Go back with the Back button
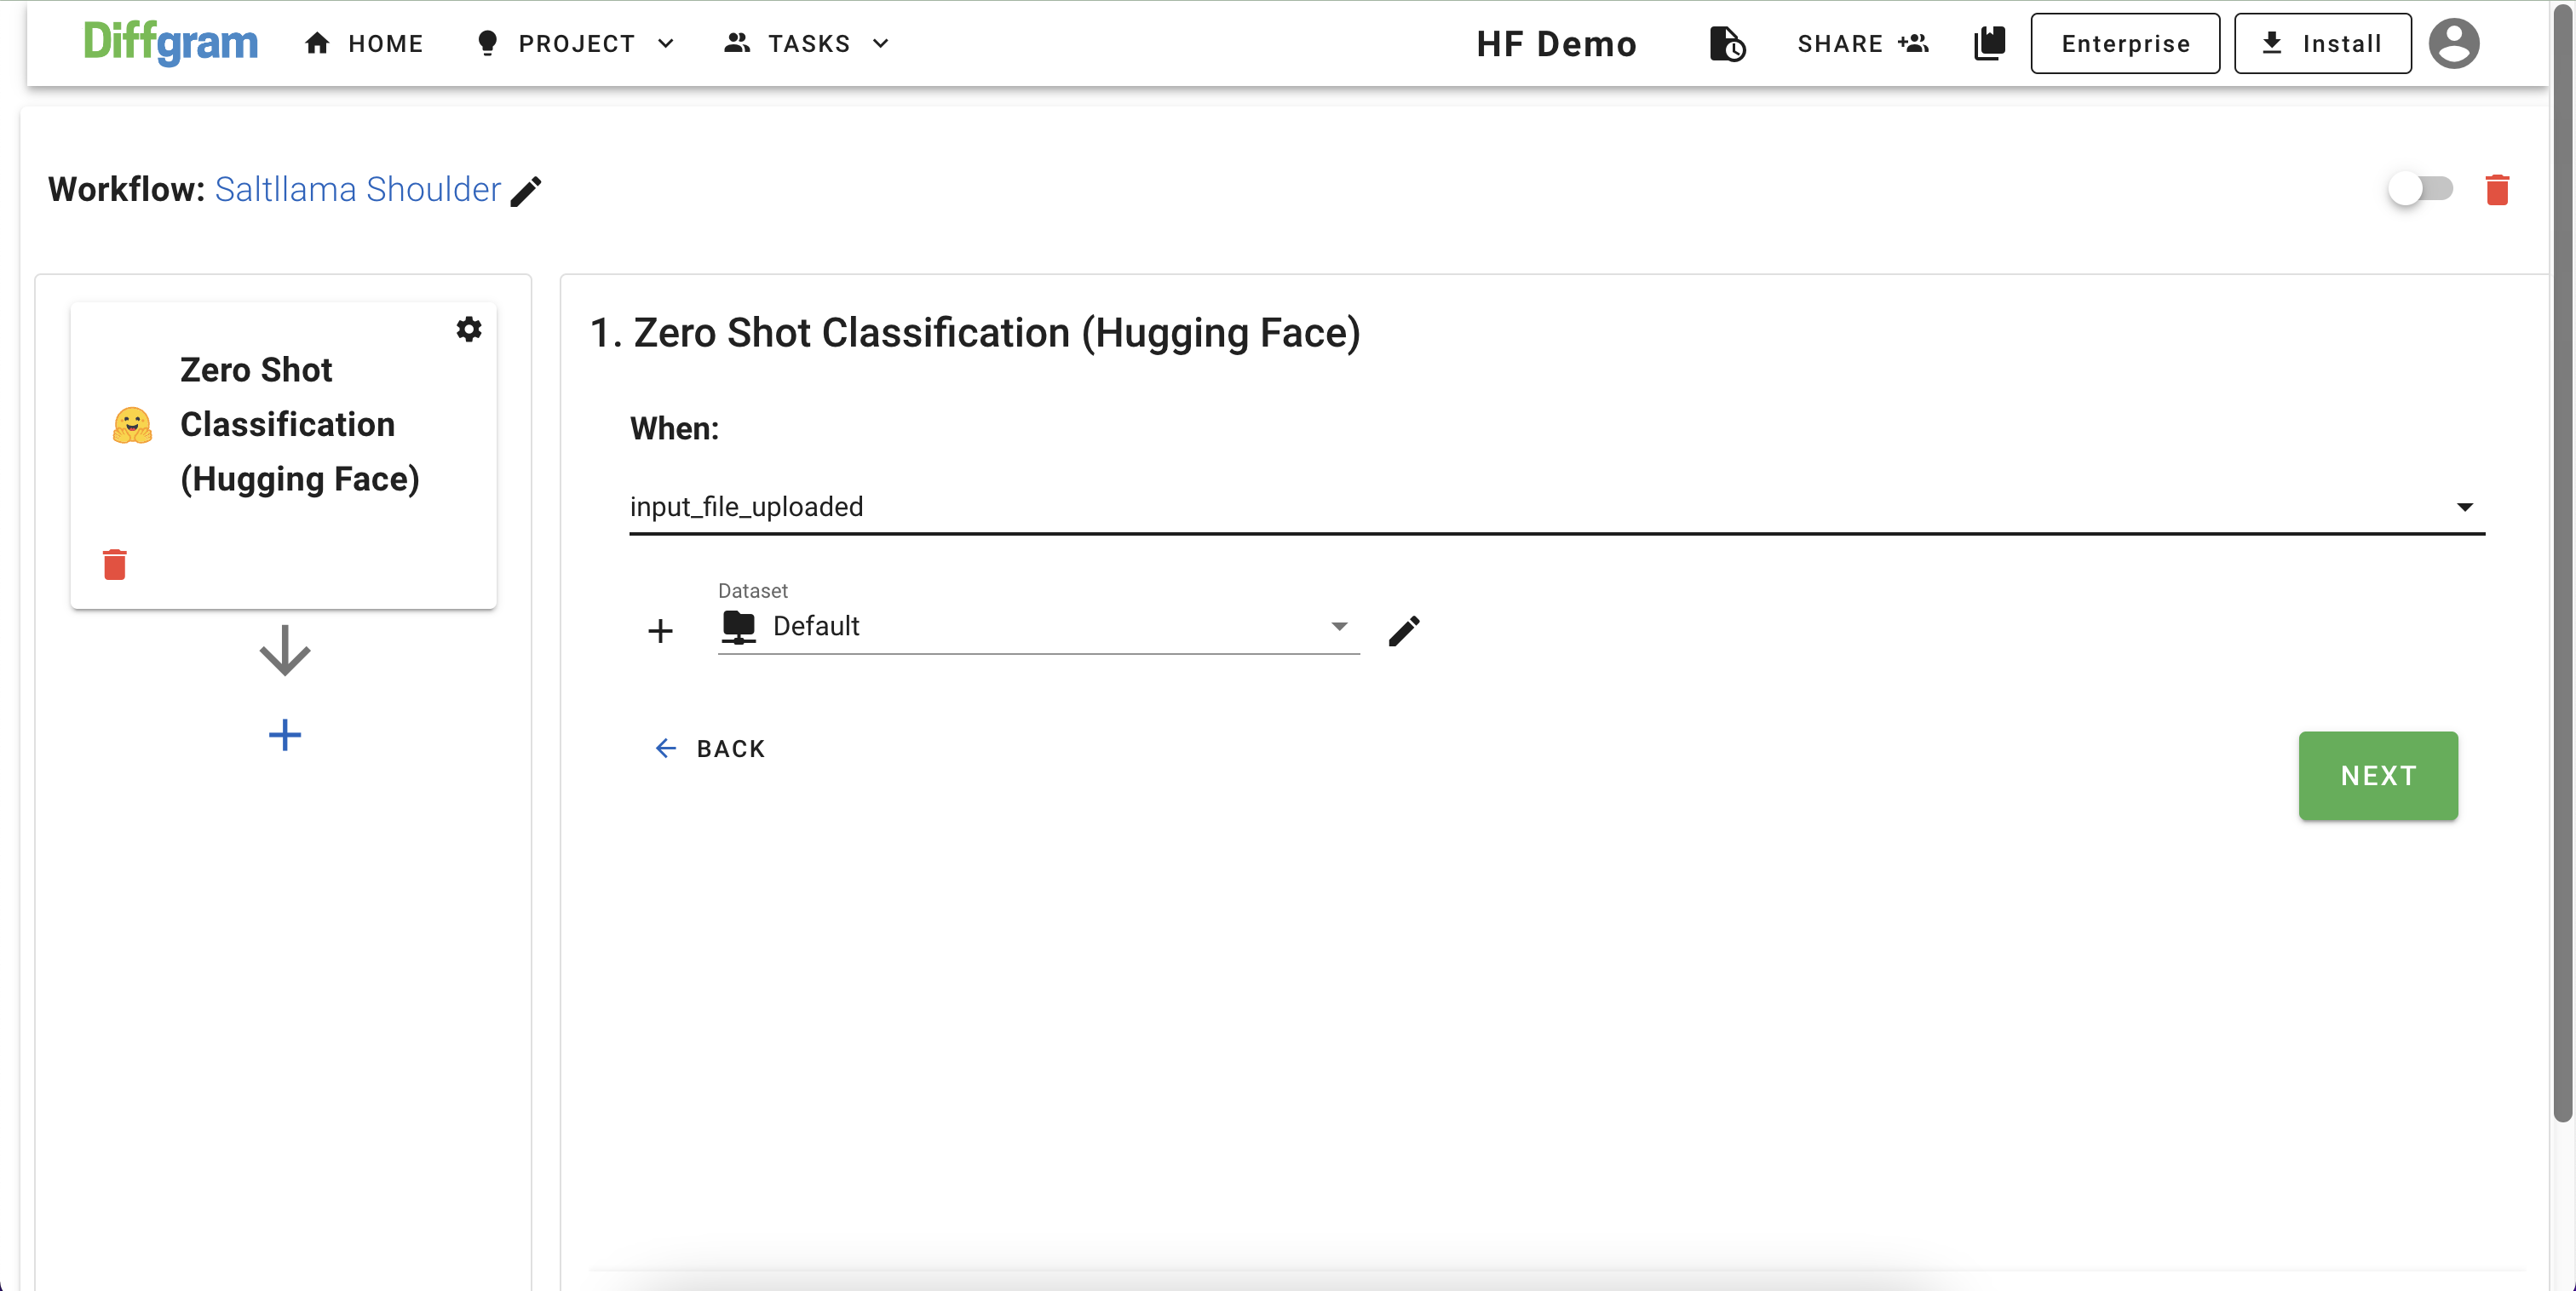2576x1291 pixels. tap(710, 749)
